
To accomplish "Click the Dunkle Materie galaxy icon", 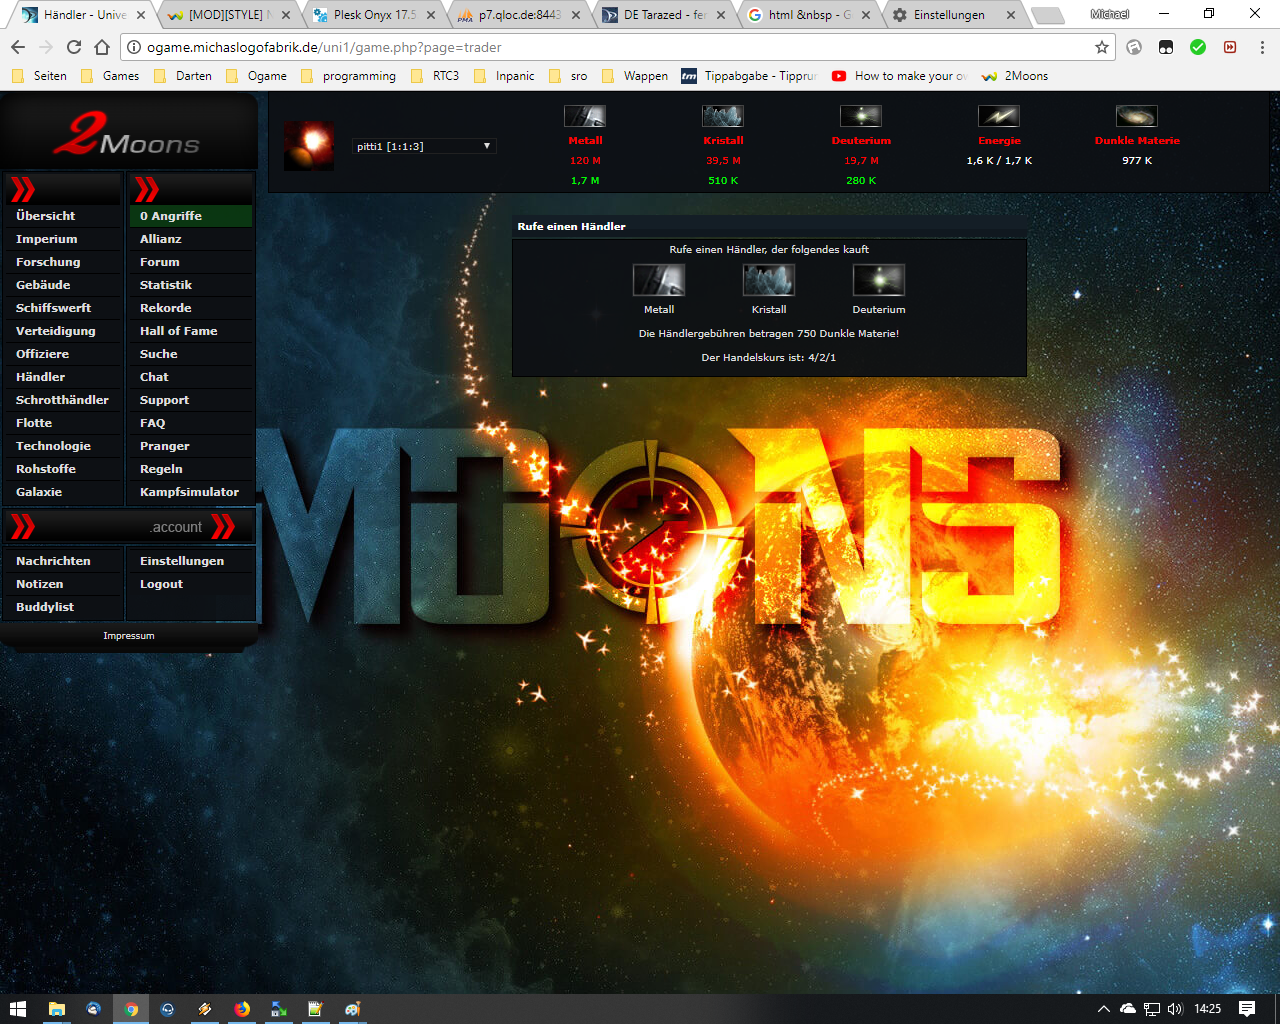I will click(x=1137, y=116).
